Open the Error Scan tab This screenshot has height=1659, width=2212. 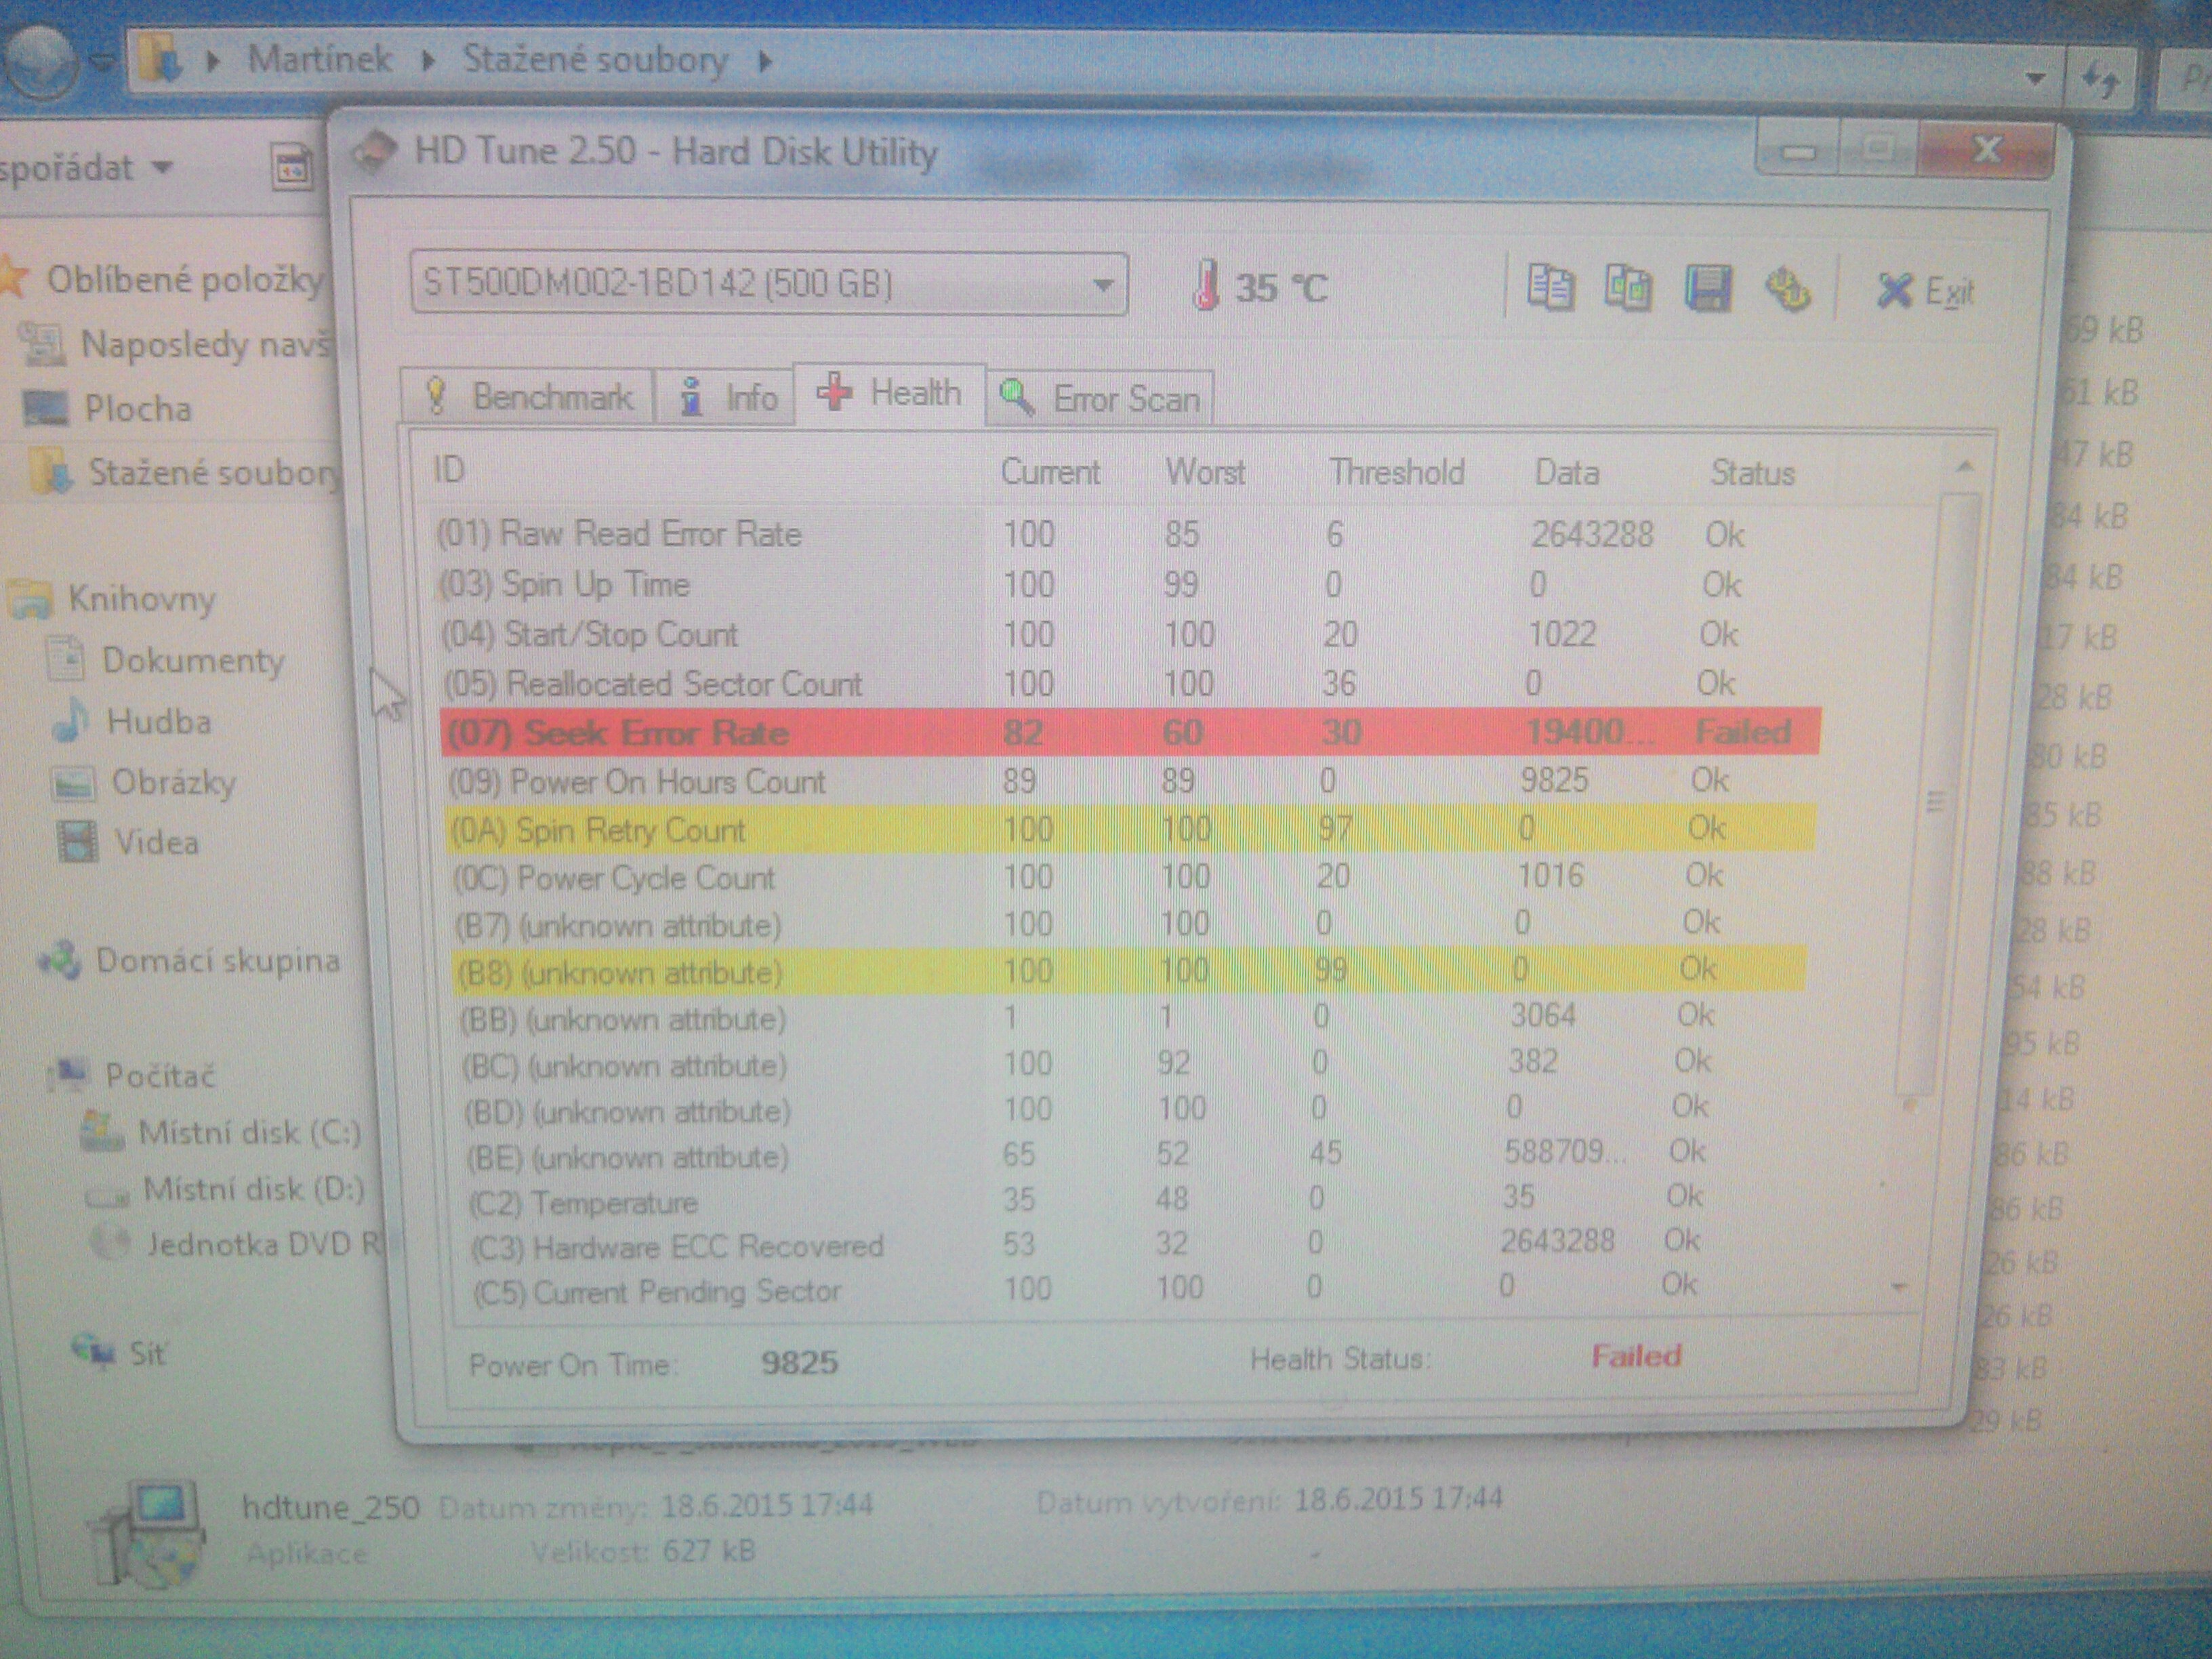pos(1100,399)
